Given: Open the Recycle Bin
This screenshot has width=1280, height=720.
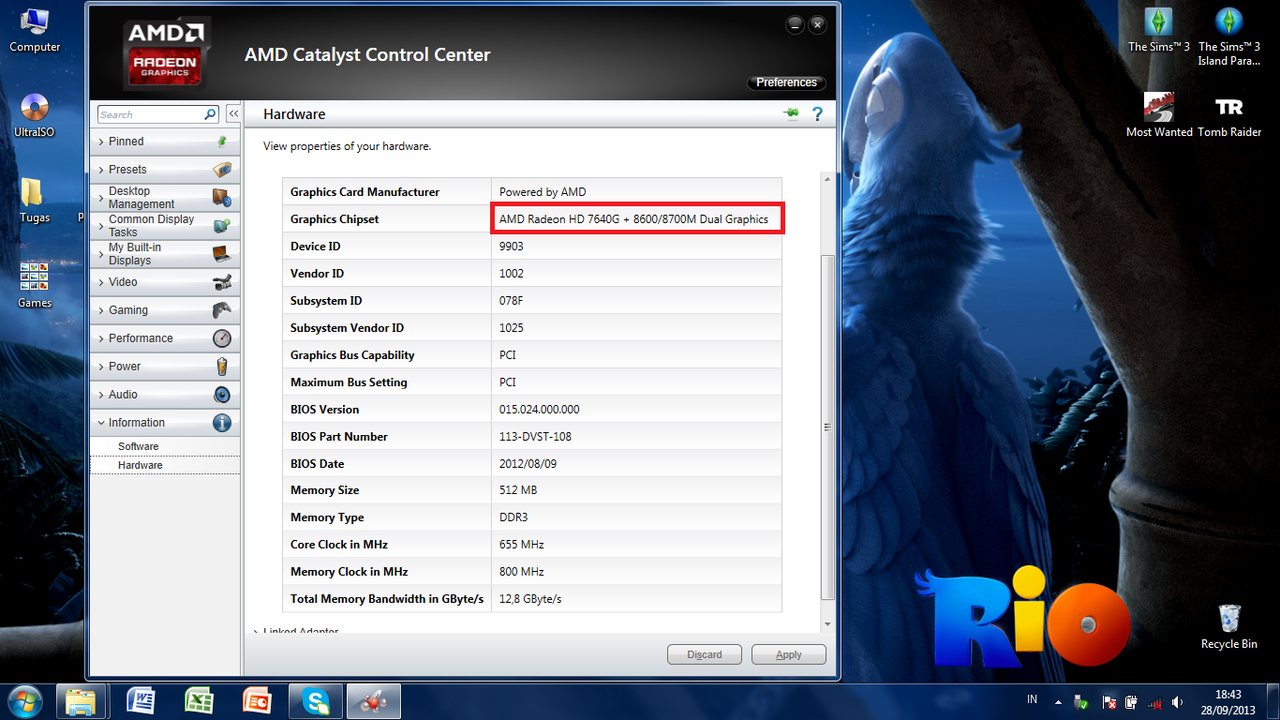Looking at the screenshot, I should [1229, 627].
